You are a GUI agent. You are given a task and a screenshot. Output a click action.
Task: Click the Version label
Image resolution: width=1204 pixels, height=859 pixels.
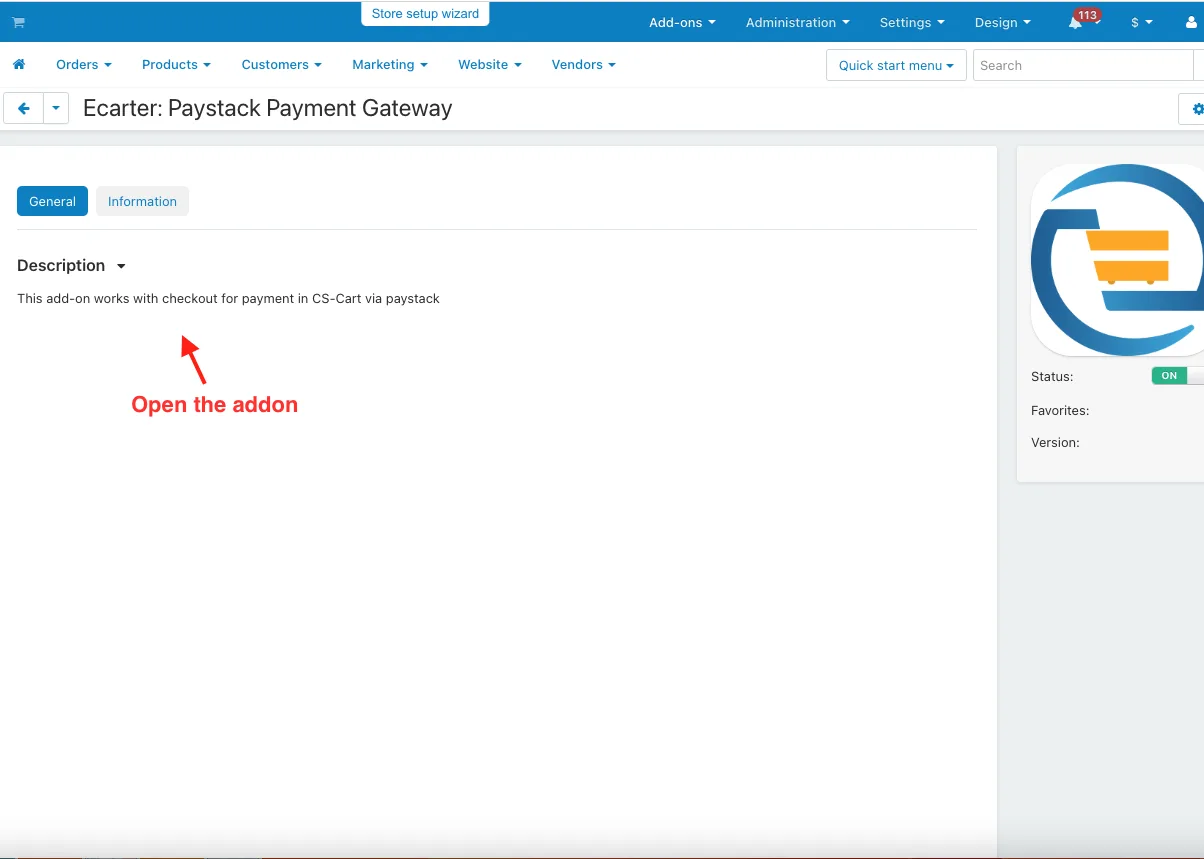(1055, 442)
